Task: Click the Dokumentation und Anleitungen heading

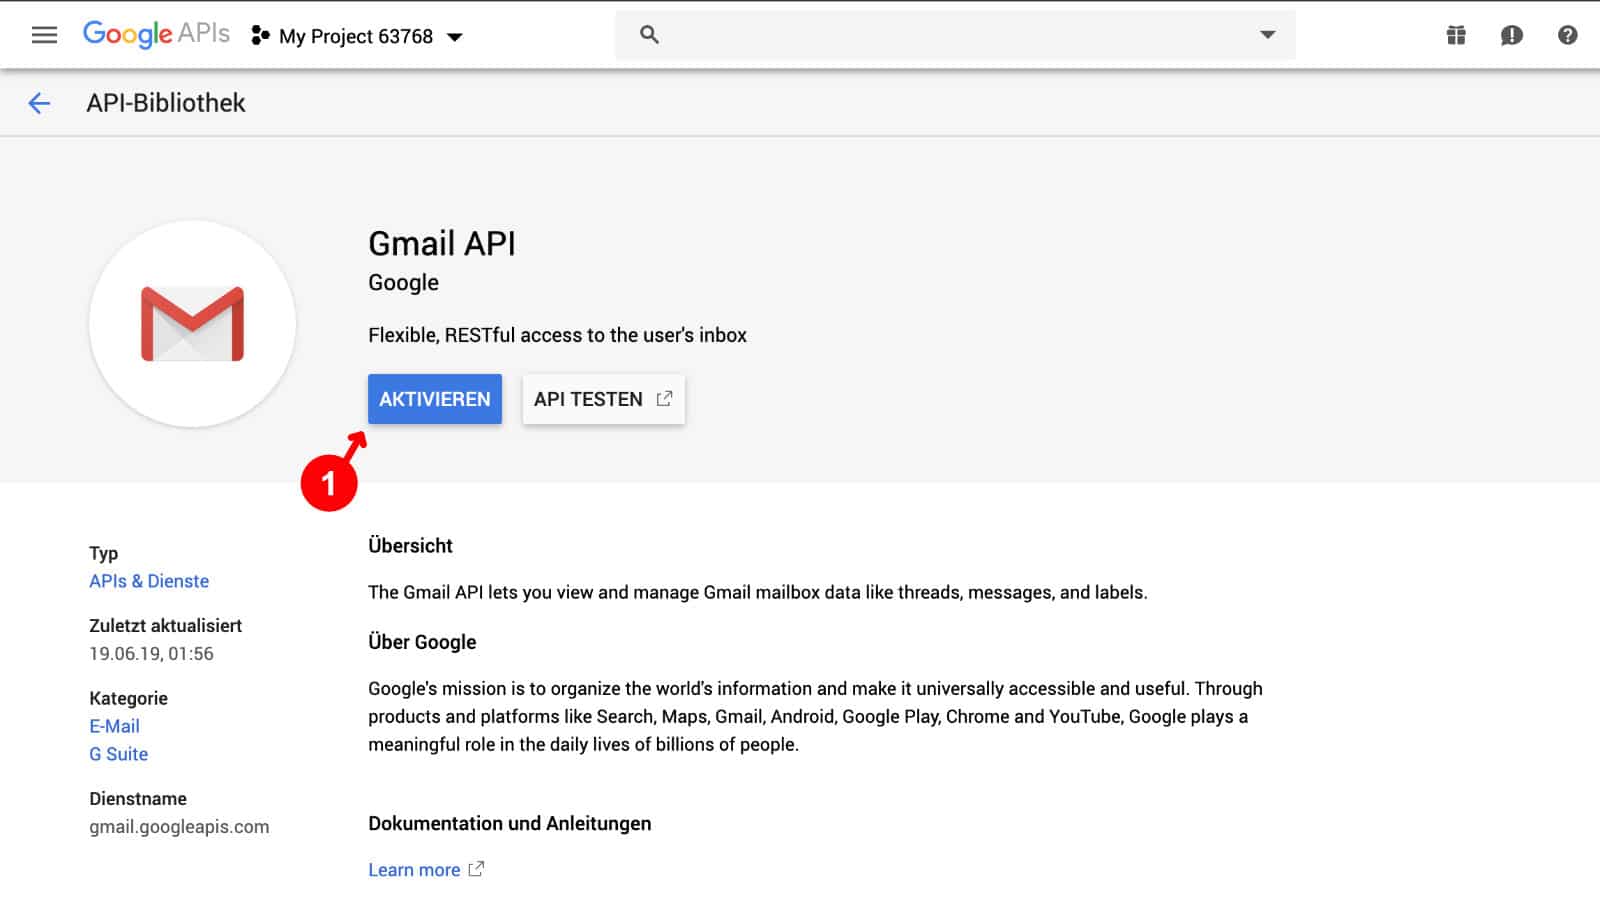Action: click(x=509, y=824)
